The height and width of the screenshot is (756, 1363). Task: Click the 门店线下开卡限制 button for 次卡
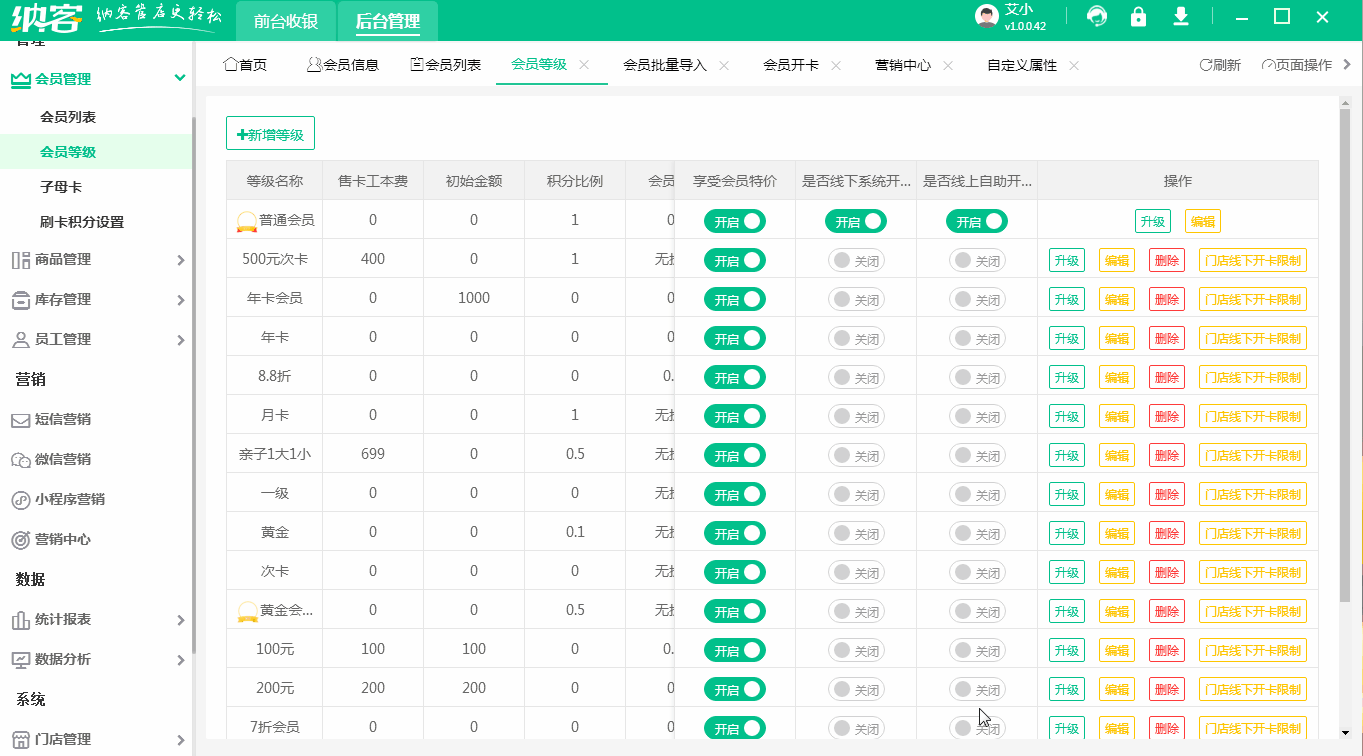tap(1252, 571)
